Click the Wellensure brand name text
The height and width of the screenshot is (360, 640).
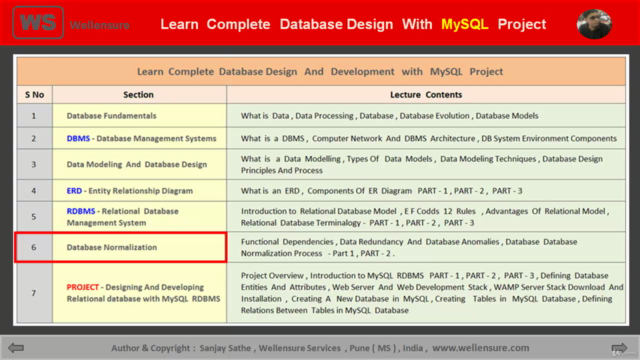(x=99, y=25)
